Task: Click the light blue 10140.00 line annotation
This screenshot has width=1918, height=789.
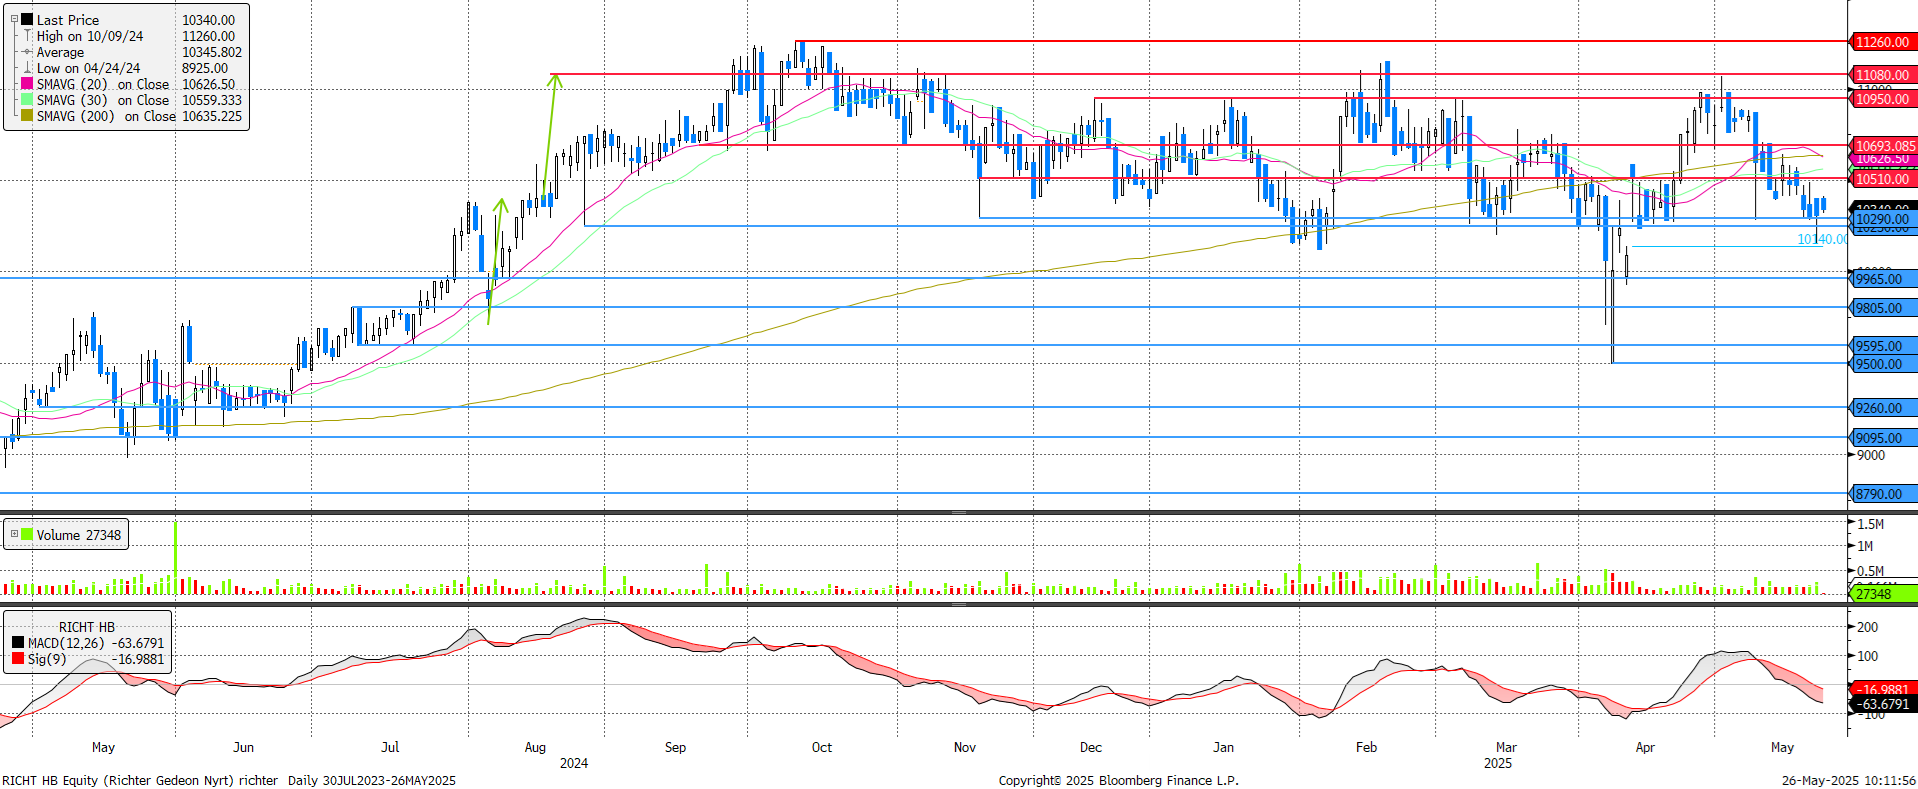Action: [x=1821, y=239]
